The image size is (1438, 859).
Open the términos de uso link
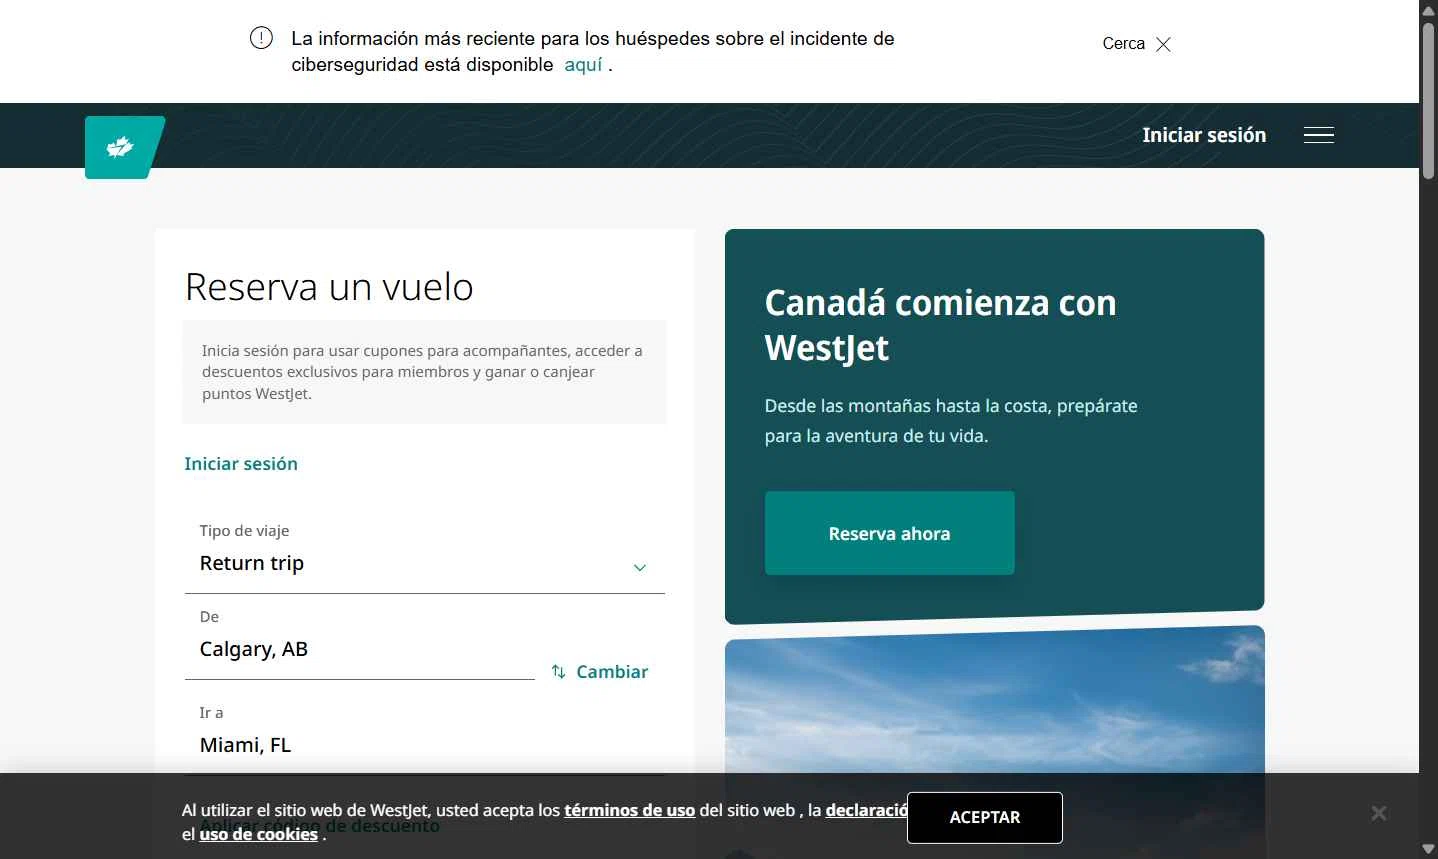coord(629,810)
